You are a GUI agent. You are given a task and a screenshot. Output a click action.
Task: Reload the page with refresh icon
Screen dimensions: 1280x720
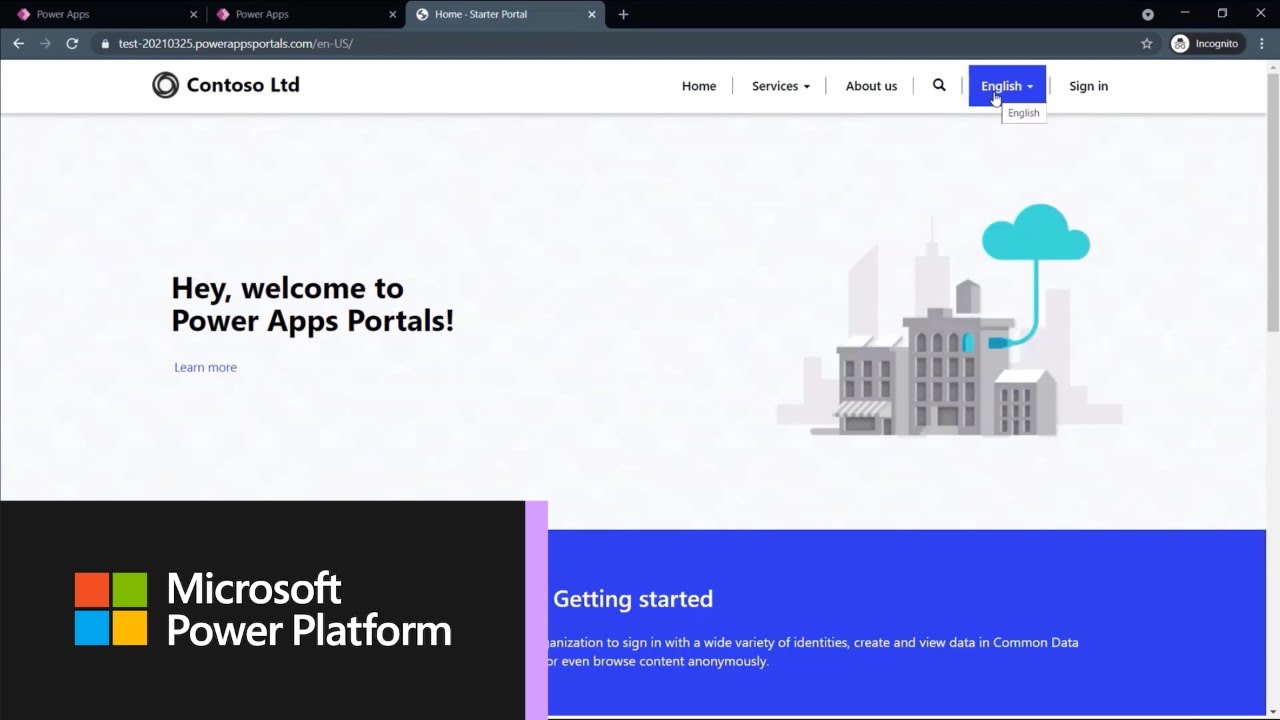72,44
